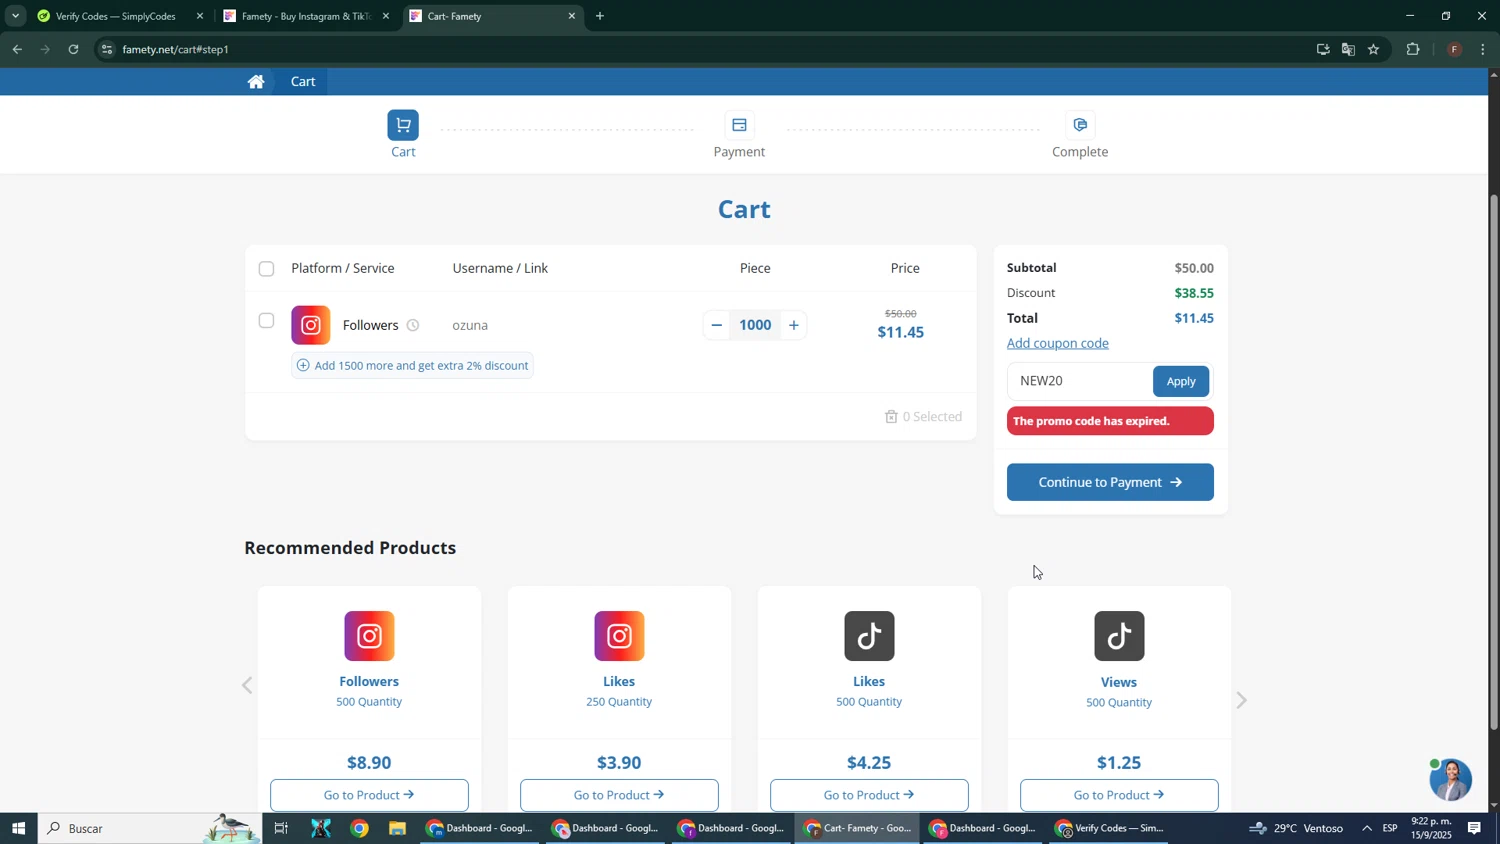Click the clock info icon beside Followers
Viewport: 1500px width, 844px height.
click(x=413, y=326)
